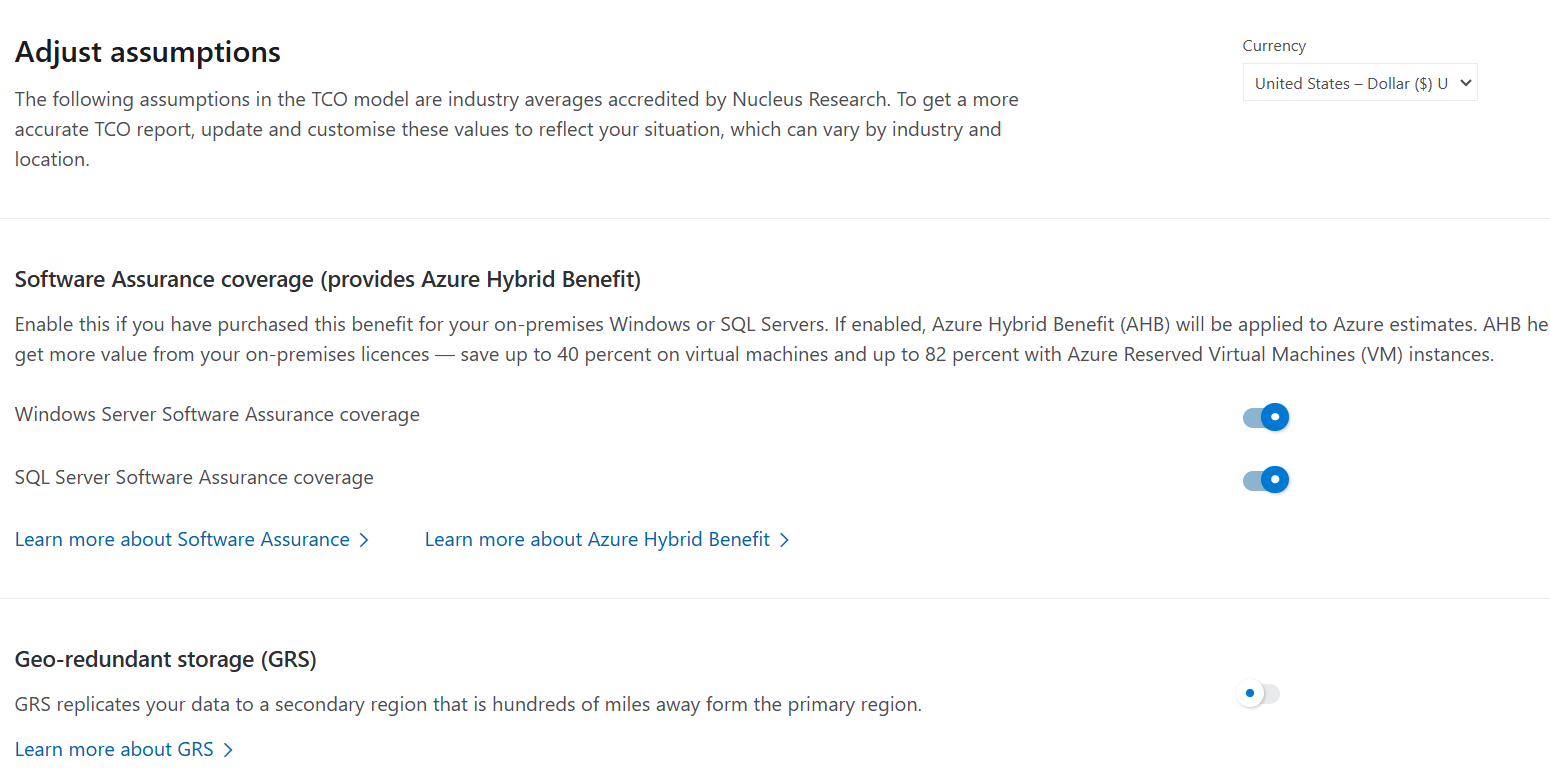1550x772 pixels.
Task: Enable the Geo-redundant storage switch
Action: pyautogui.click(x=1258, y=693)
